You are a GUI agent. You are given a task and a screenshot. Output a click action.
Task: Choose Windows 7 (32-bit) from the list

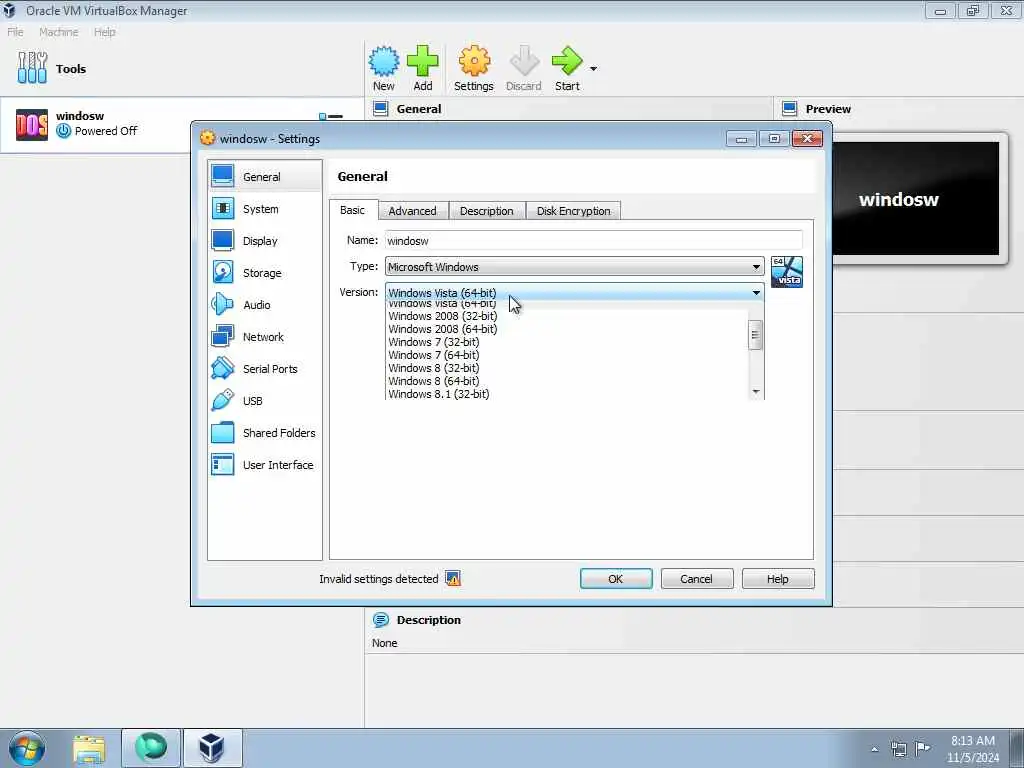[x=567, y=342]
